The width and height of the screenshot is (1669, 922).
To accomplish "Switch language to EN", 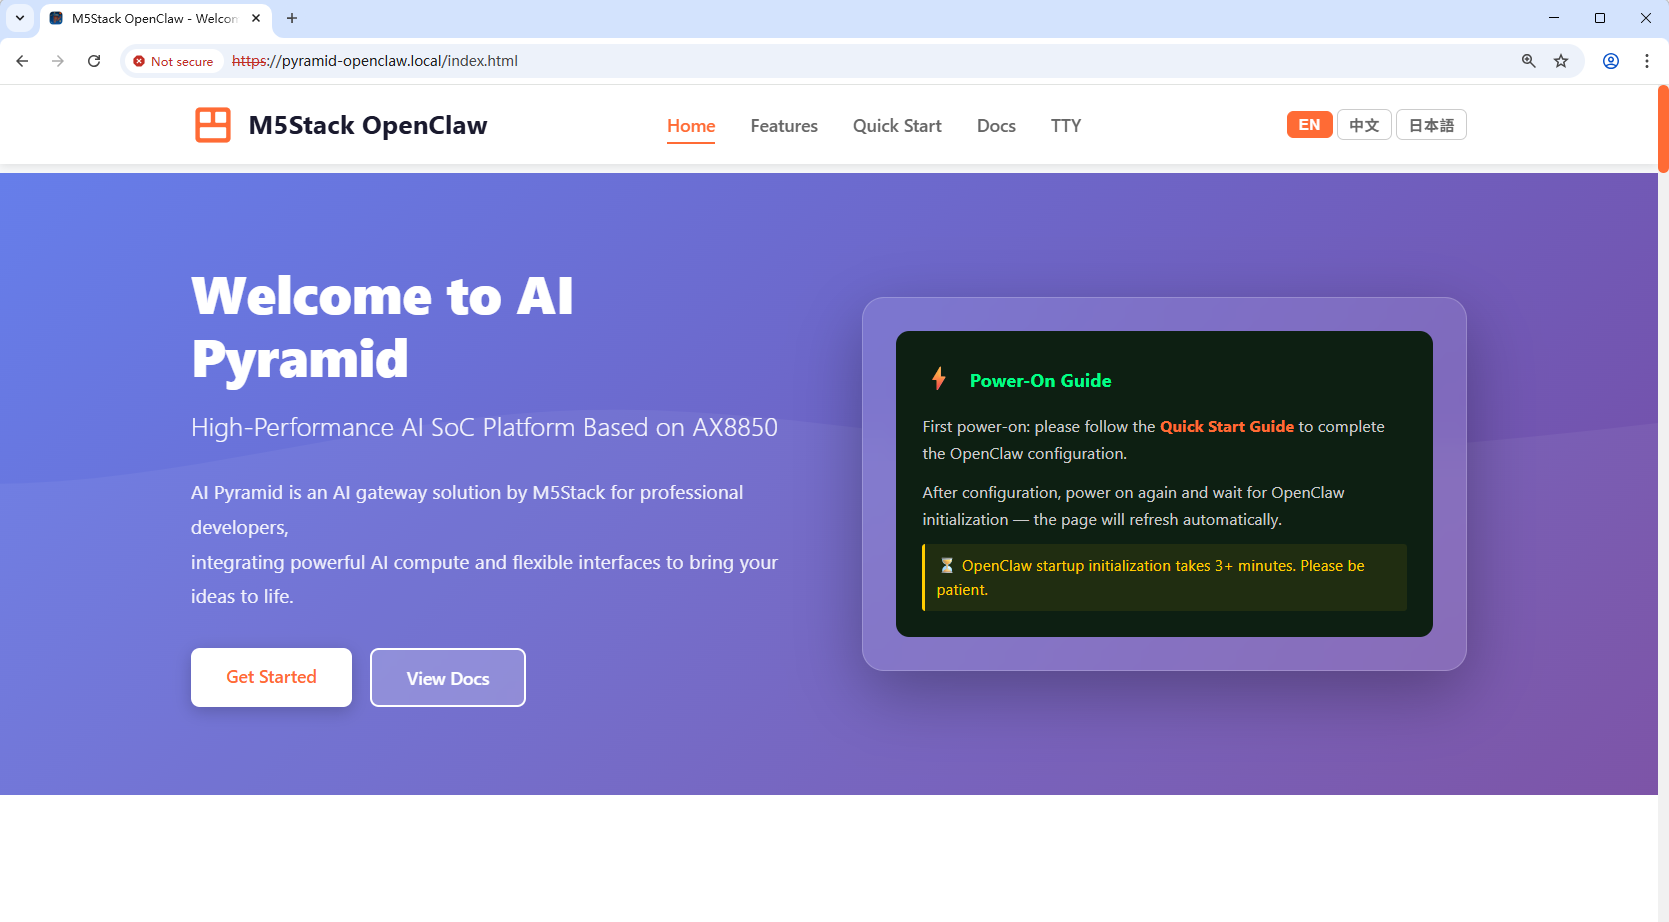I will coord(1309,125).
